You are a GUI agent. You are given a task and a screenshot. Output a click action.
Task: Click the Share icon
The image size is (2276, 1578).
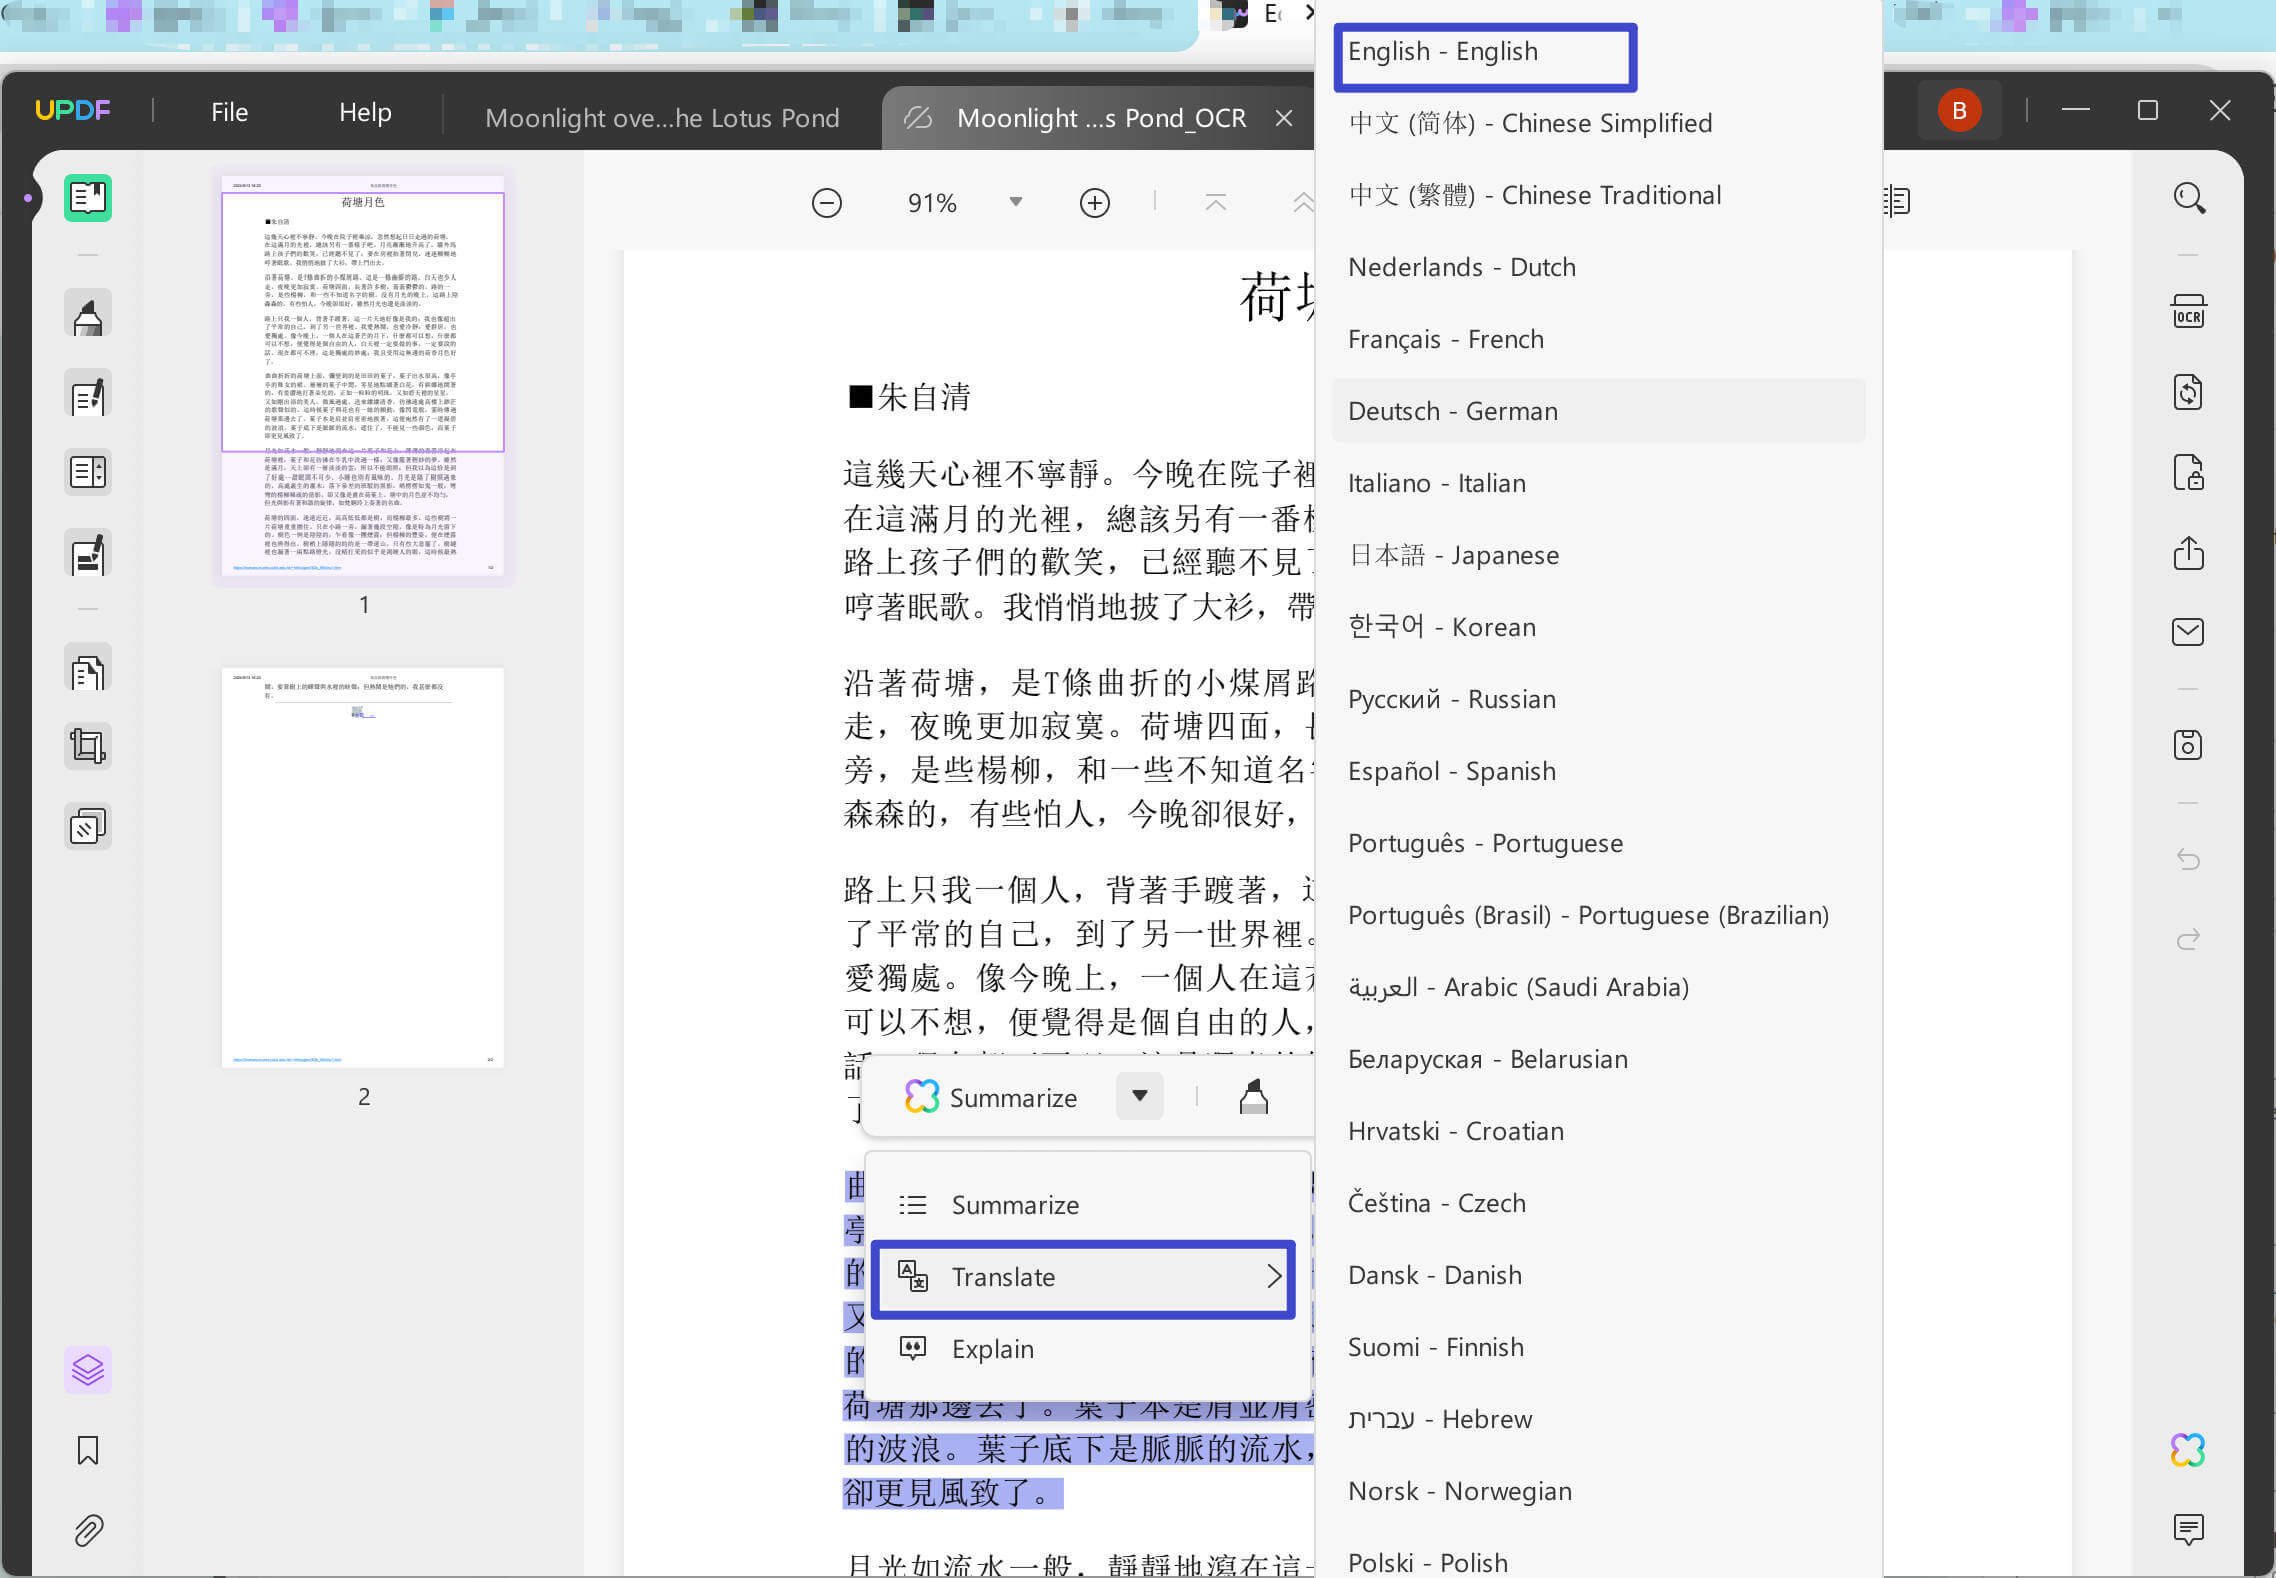coord(2188,552)
